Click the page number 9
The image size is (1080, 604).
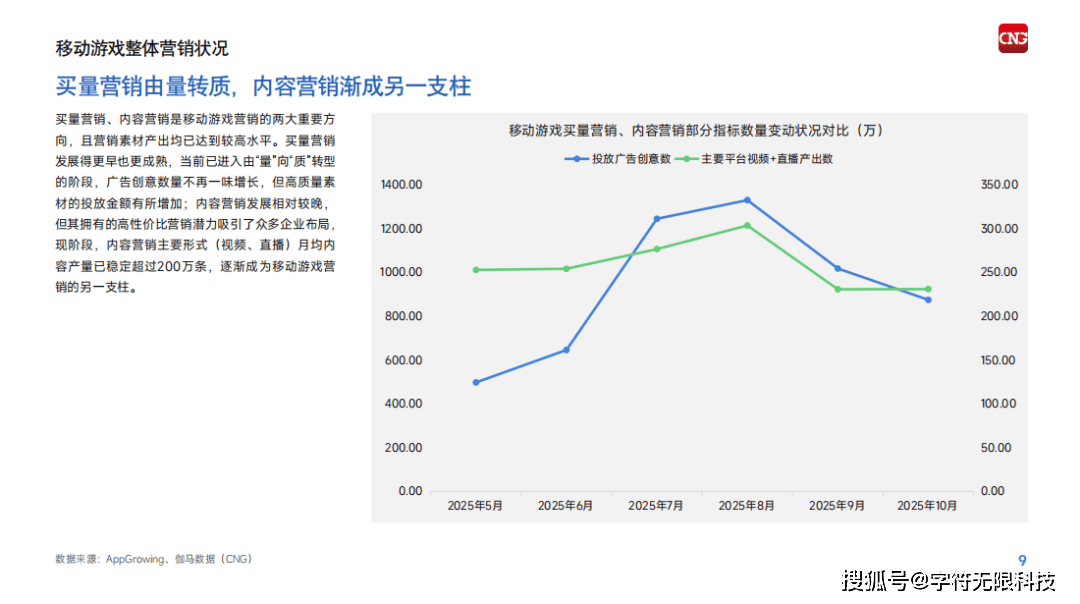(x=1022, y=559)
